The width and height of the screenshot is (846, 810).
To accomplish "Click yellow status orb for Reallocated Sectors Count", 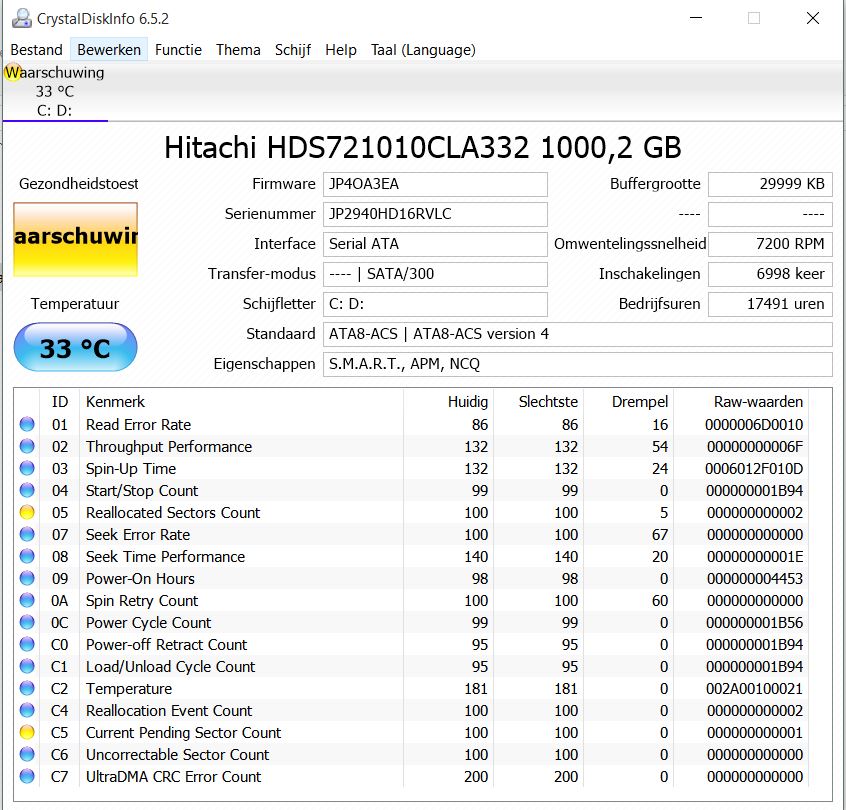I will tap(27, 512).
